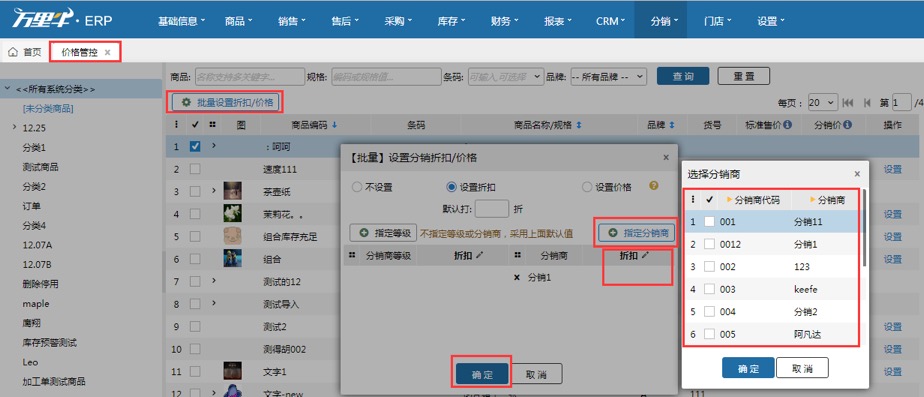Expand the 测试的12 row
The height and width of the screenshot is (397, 924).
pyautogui.click(x=214, y=280)
